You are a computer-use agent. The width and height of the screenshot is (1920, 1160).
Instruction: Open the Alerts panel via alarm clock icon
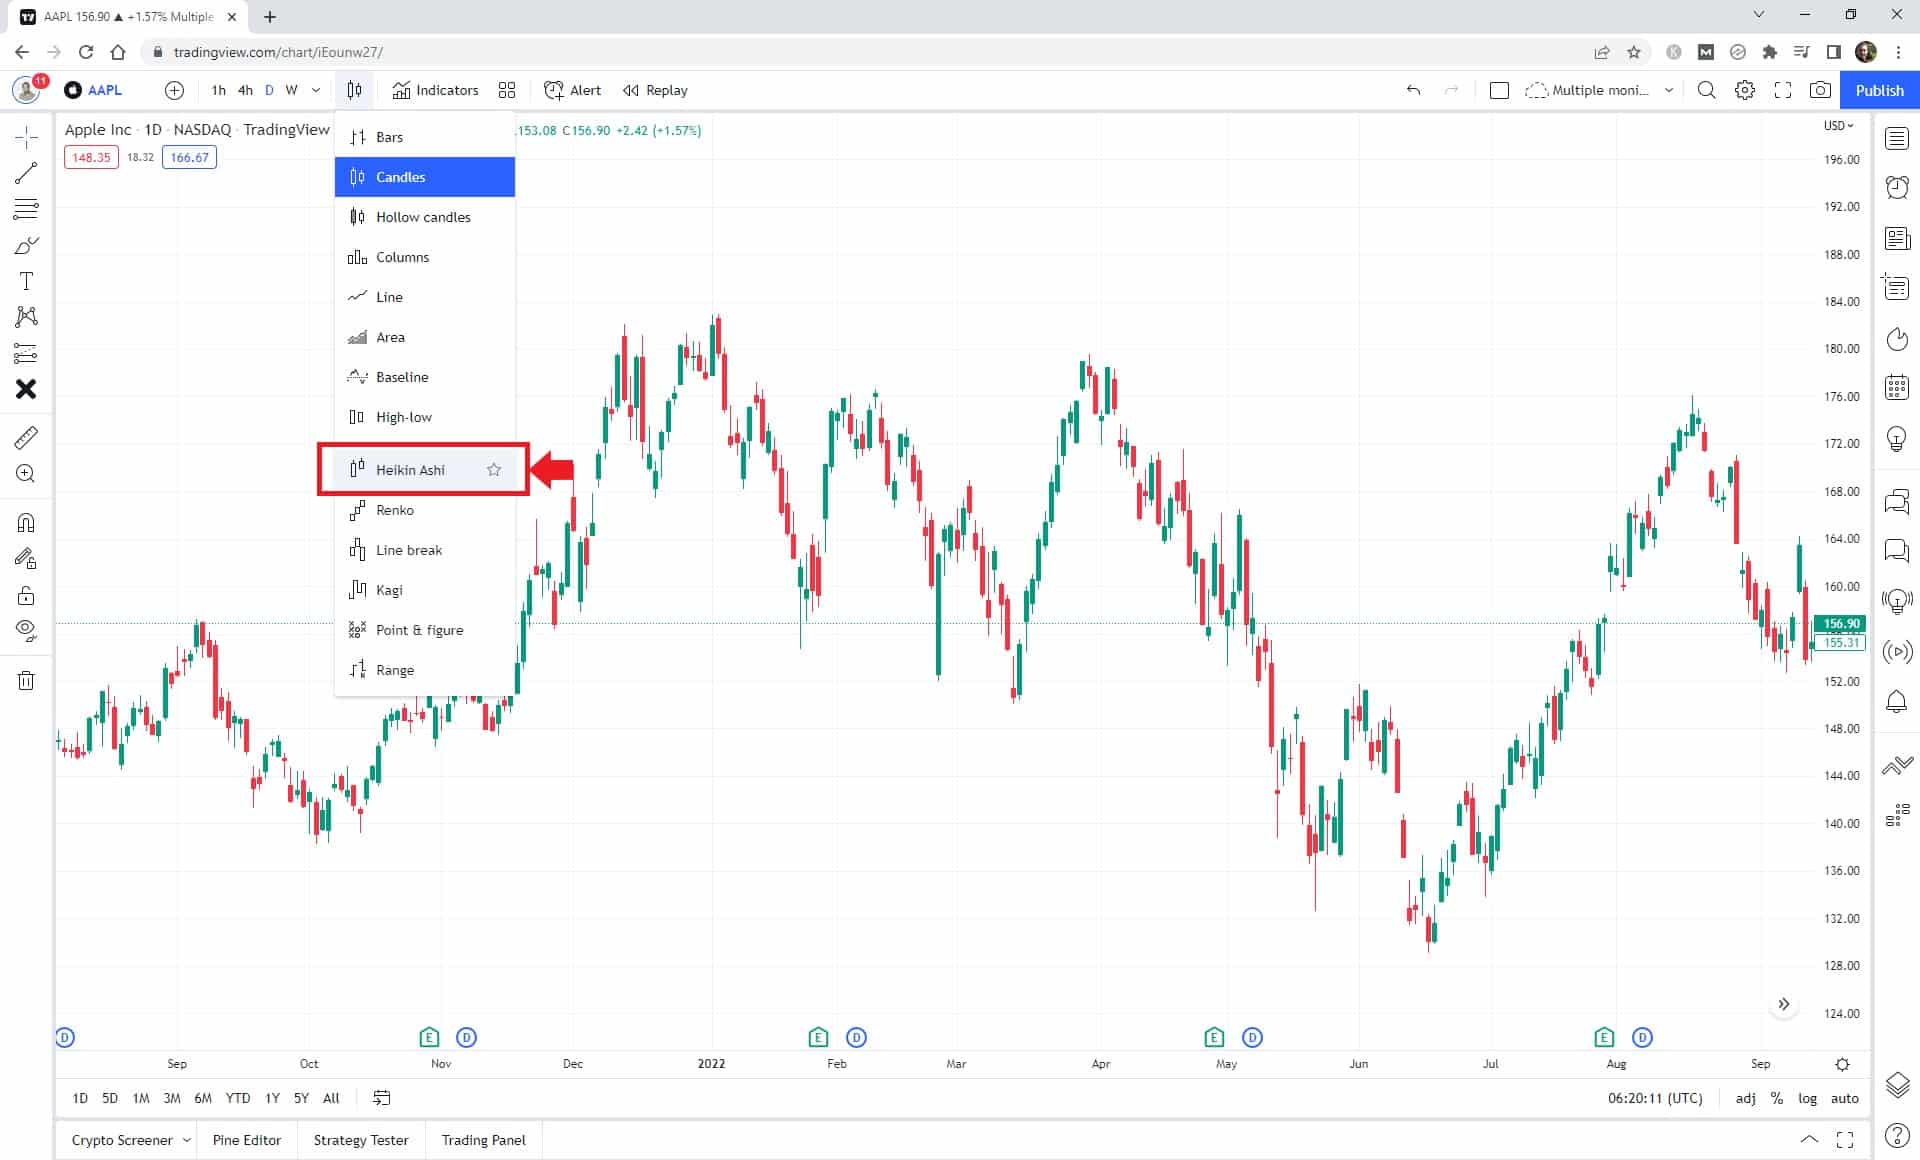(1896, 186)
